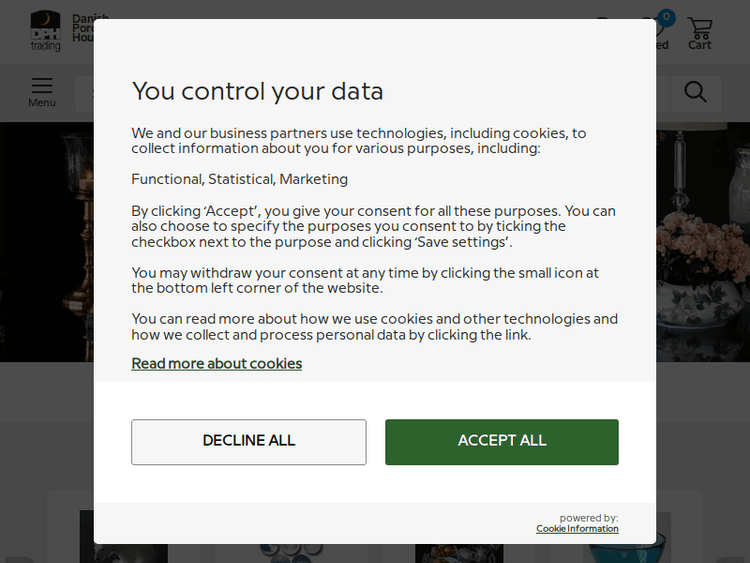Screen dimensions: 750x563
Task: Click the DPH trading logo
Action: tap(45, 31)
